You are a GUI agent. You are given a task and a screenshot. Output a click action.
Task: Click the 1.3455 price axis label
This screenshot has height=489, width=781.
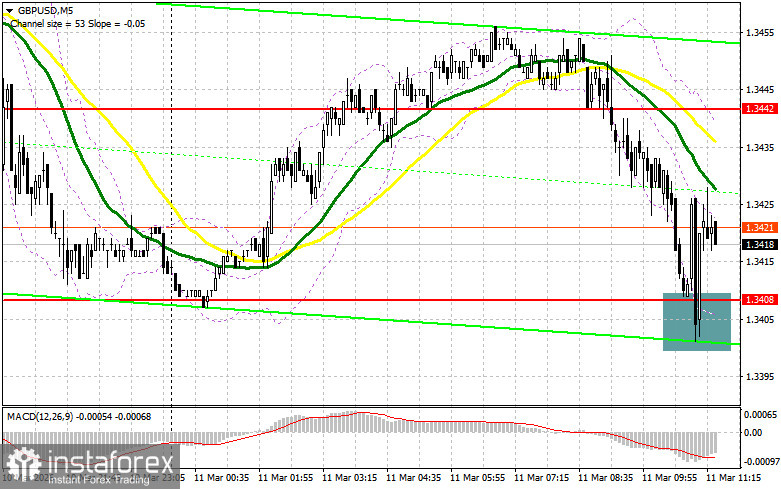pos(760,33)
